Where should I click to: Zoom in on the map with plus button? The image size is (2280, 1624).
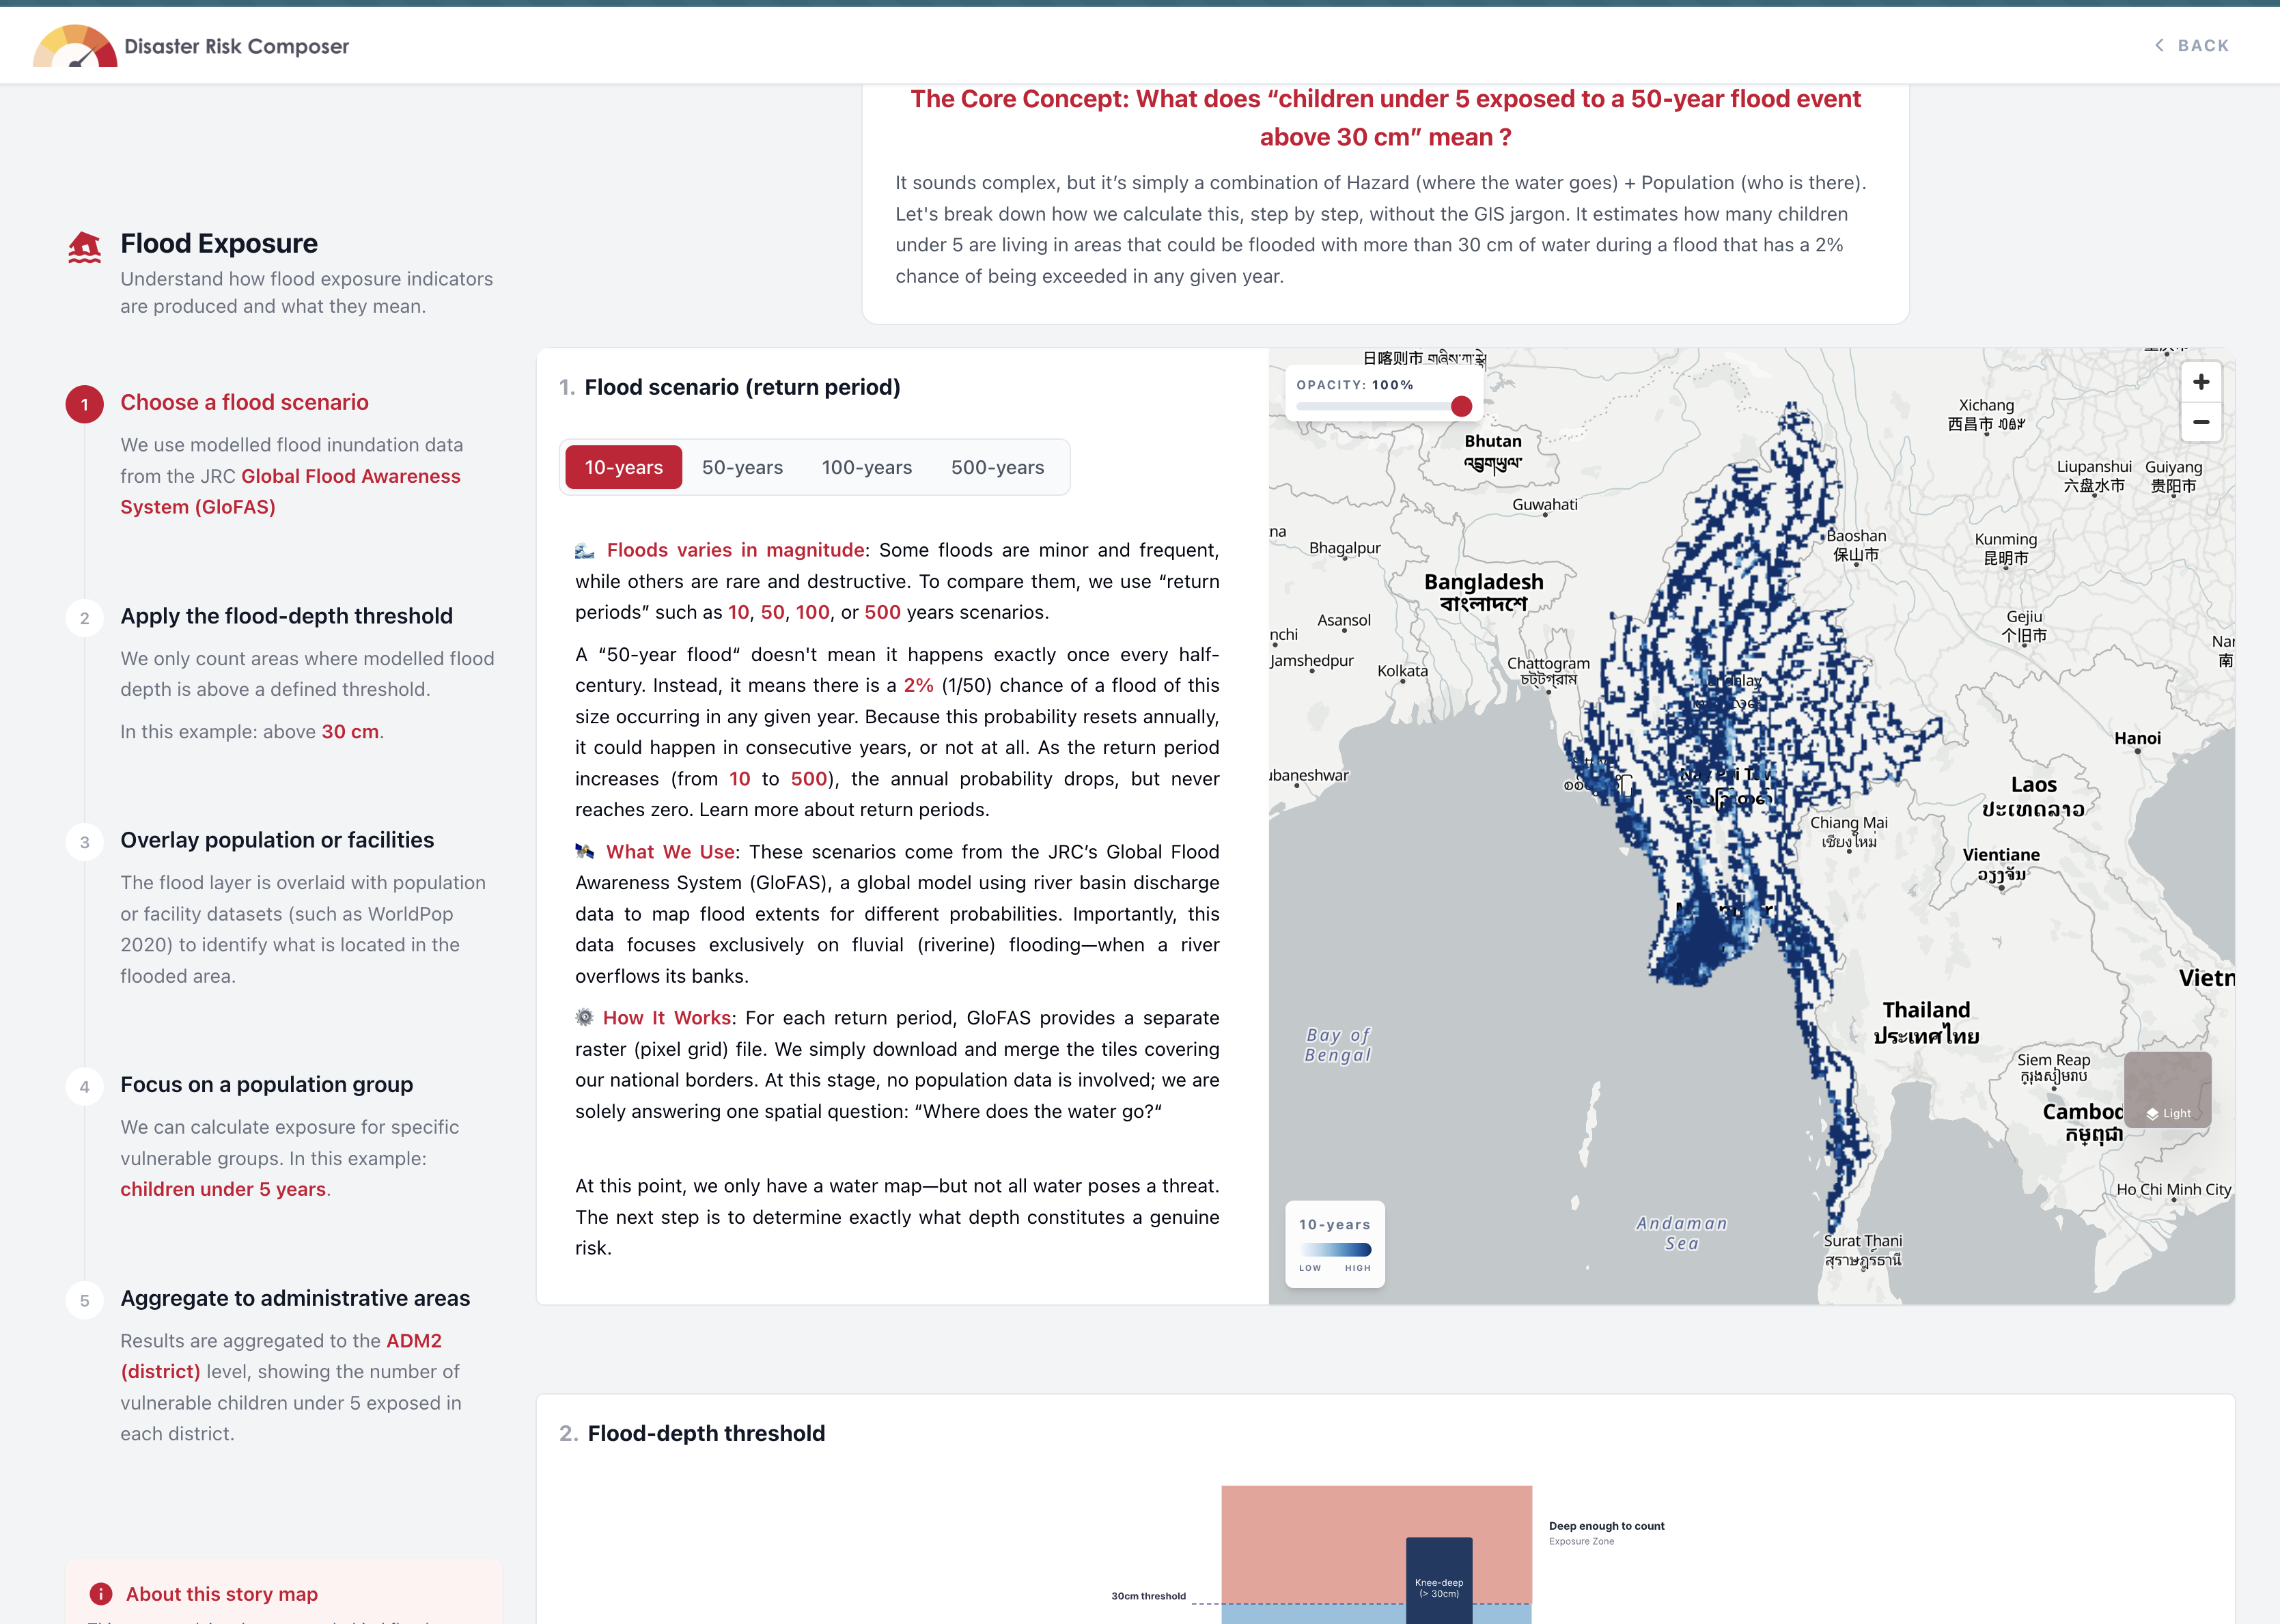(2200, 382)
